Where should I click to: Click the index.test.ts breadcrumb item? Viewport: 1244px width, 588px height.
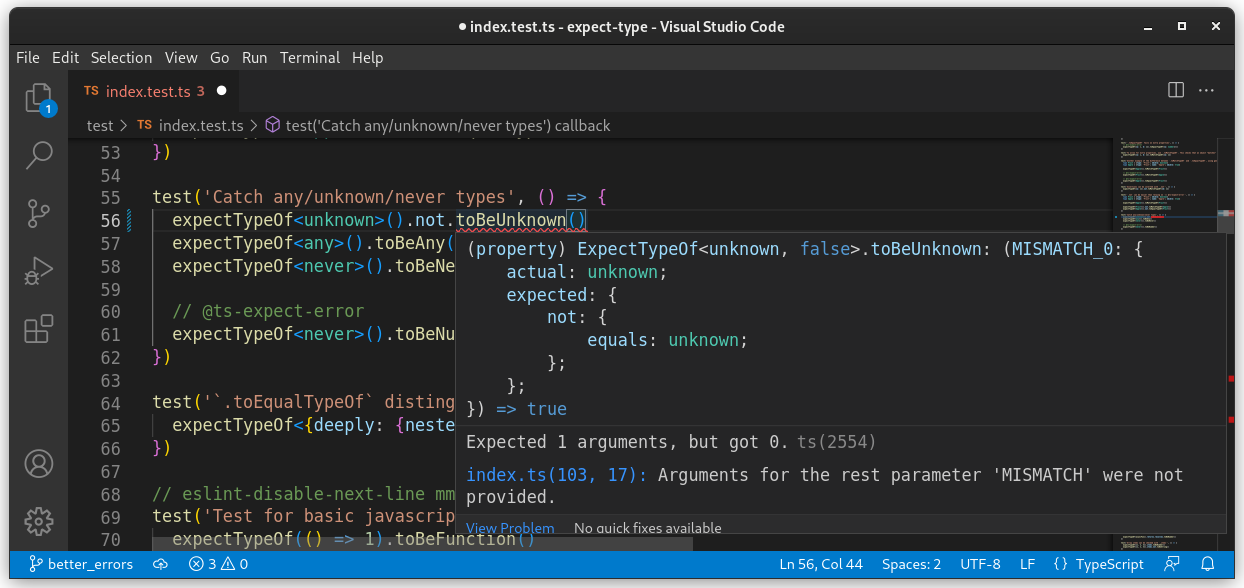point(190,126)
